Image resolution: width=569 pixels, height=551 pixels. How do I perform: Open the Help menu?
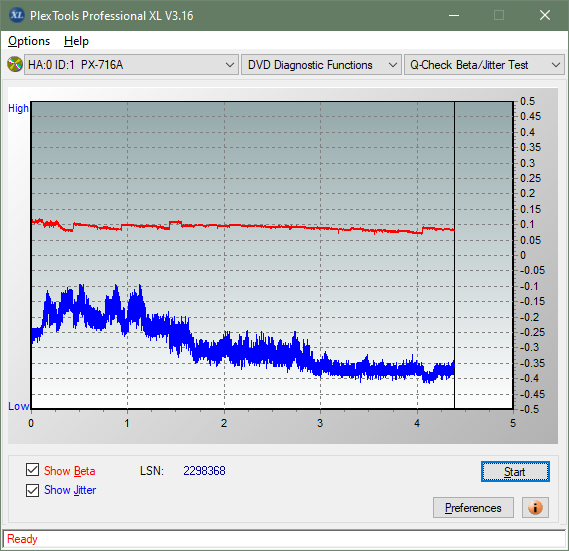click(76, 41)
